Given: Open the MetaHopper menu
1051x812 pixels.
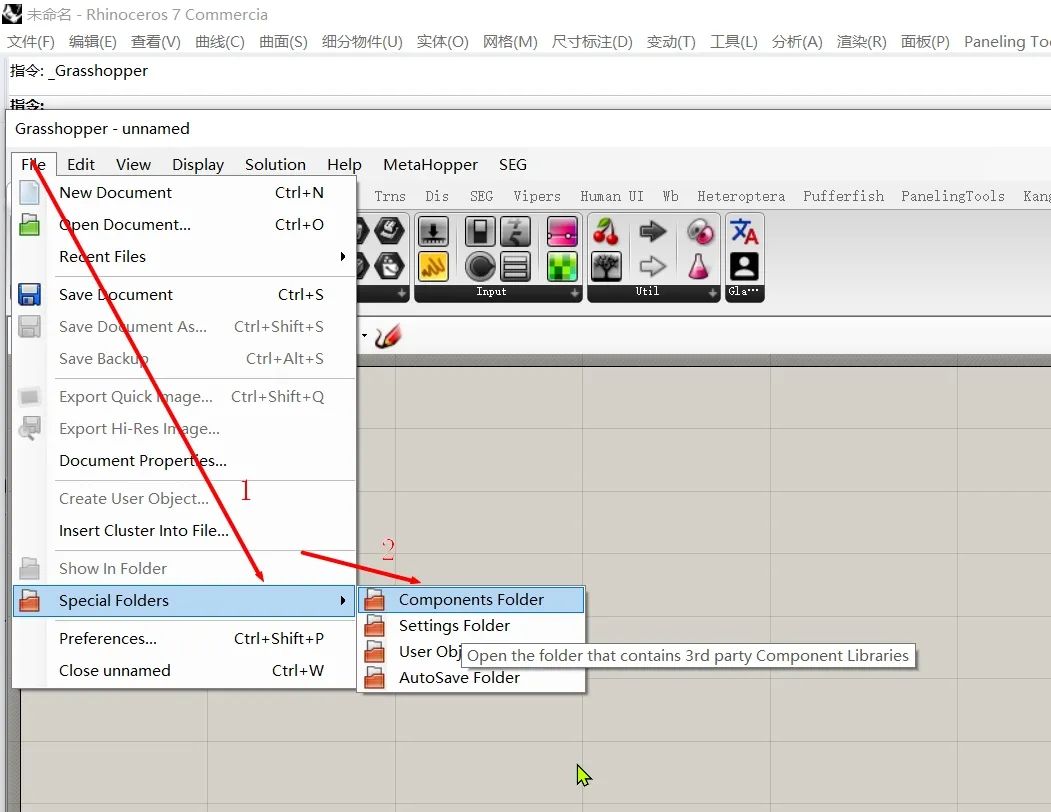Looking at the screenshot, I should 430,164.
